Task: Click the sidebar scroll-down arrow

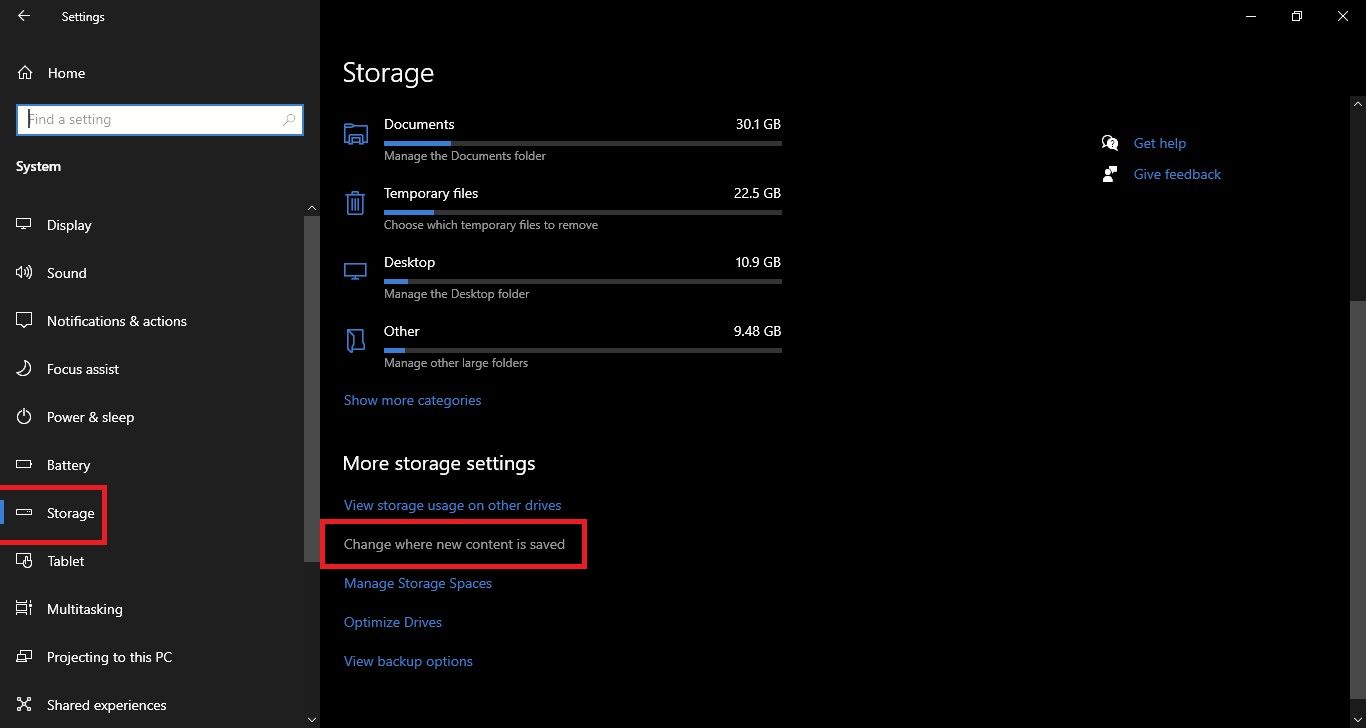Action: [x=312, y=719]
